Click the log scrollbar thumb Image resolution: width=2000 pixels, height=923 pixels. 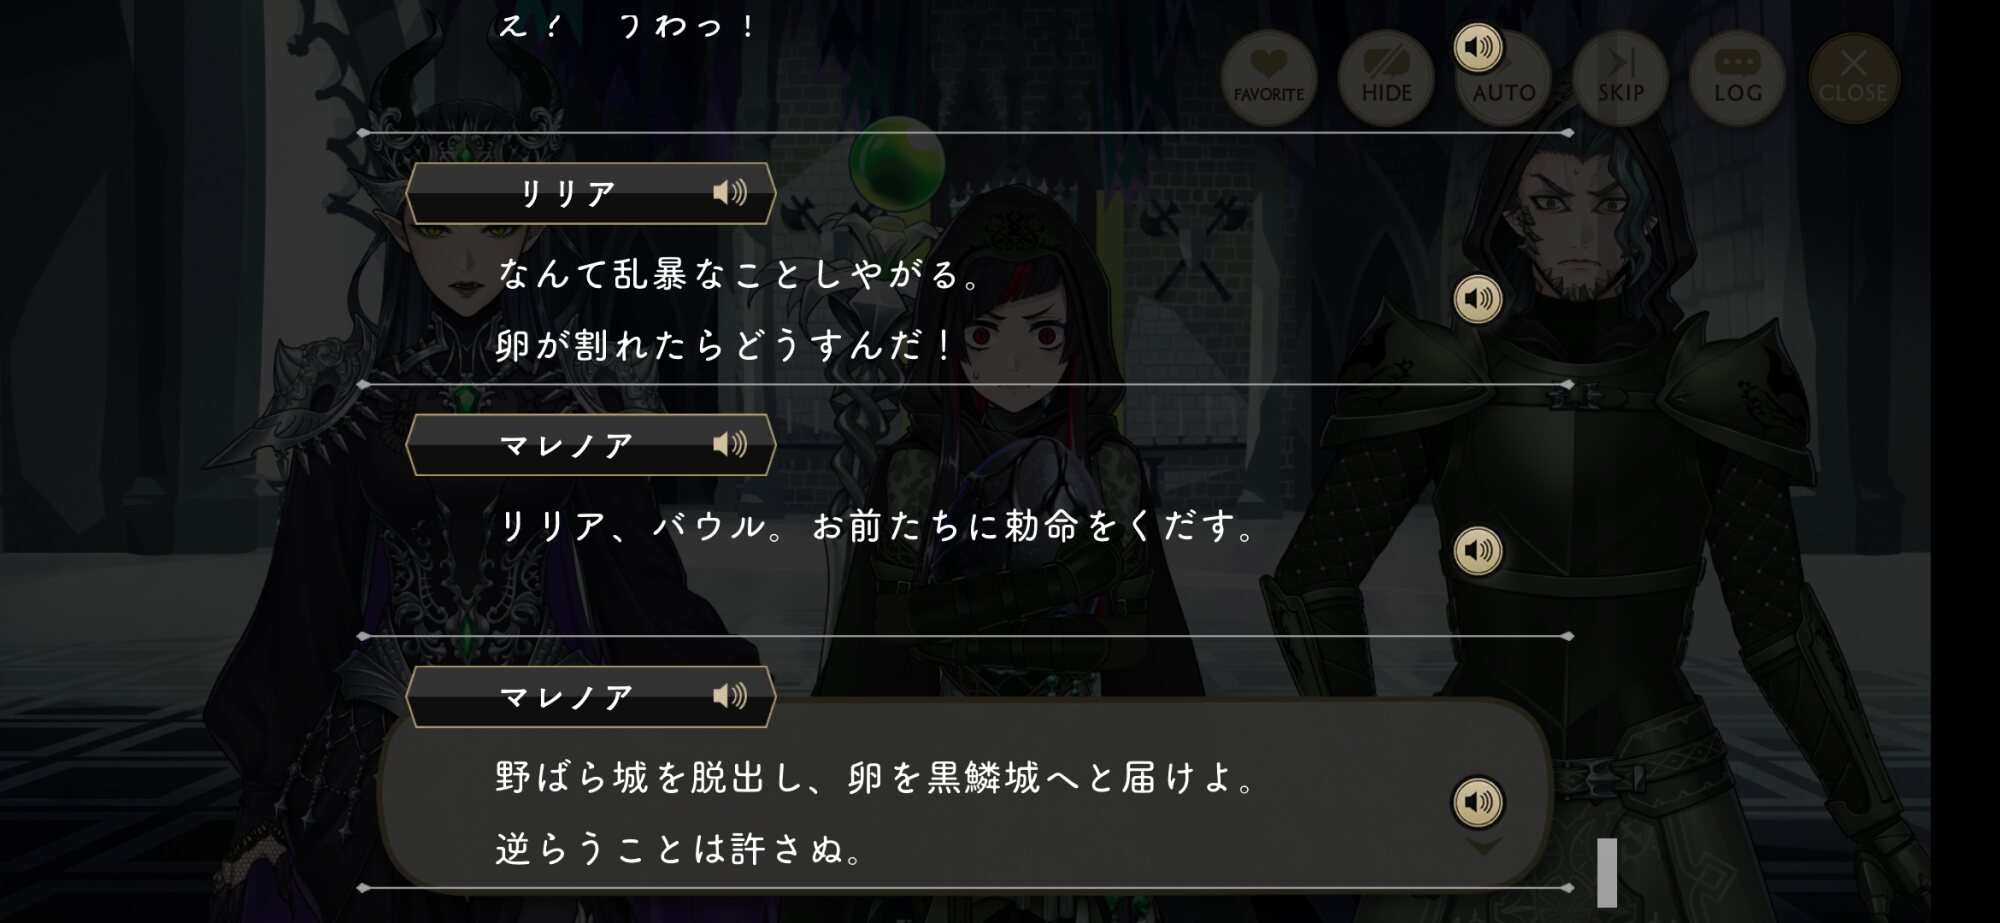[1607, 872]
